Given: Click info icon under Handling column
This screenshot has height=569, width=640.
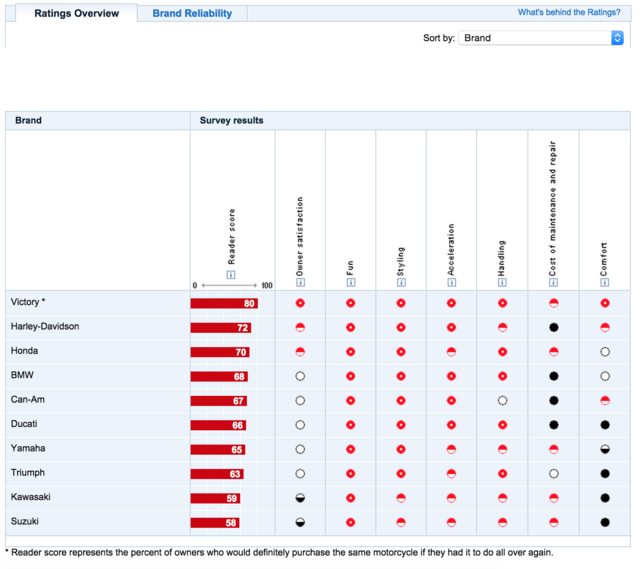Looking at the screenshot, I should coord(502,283).
